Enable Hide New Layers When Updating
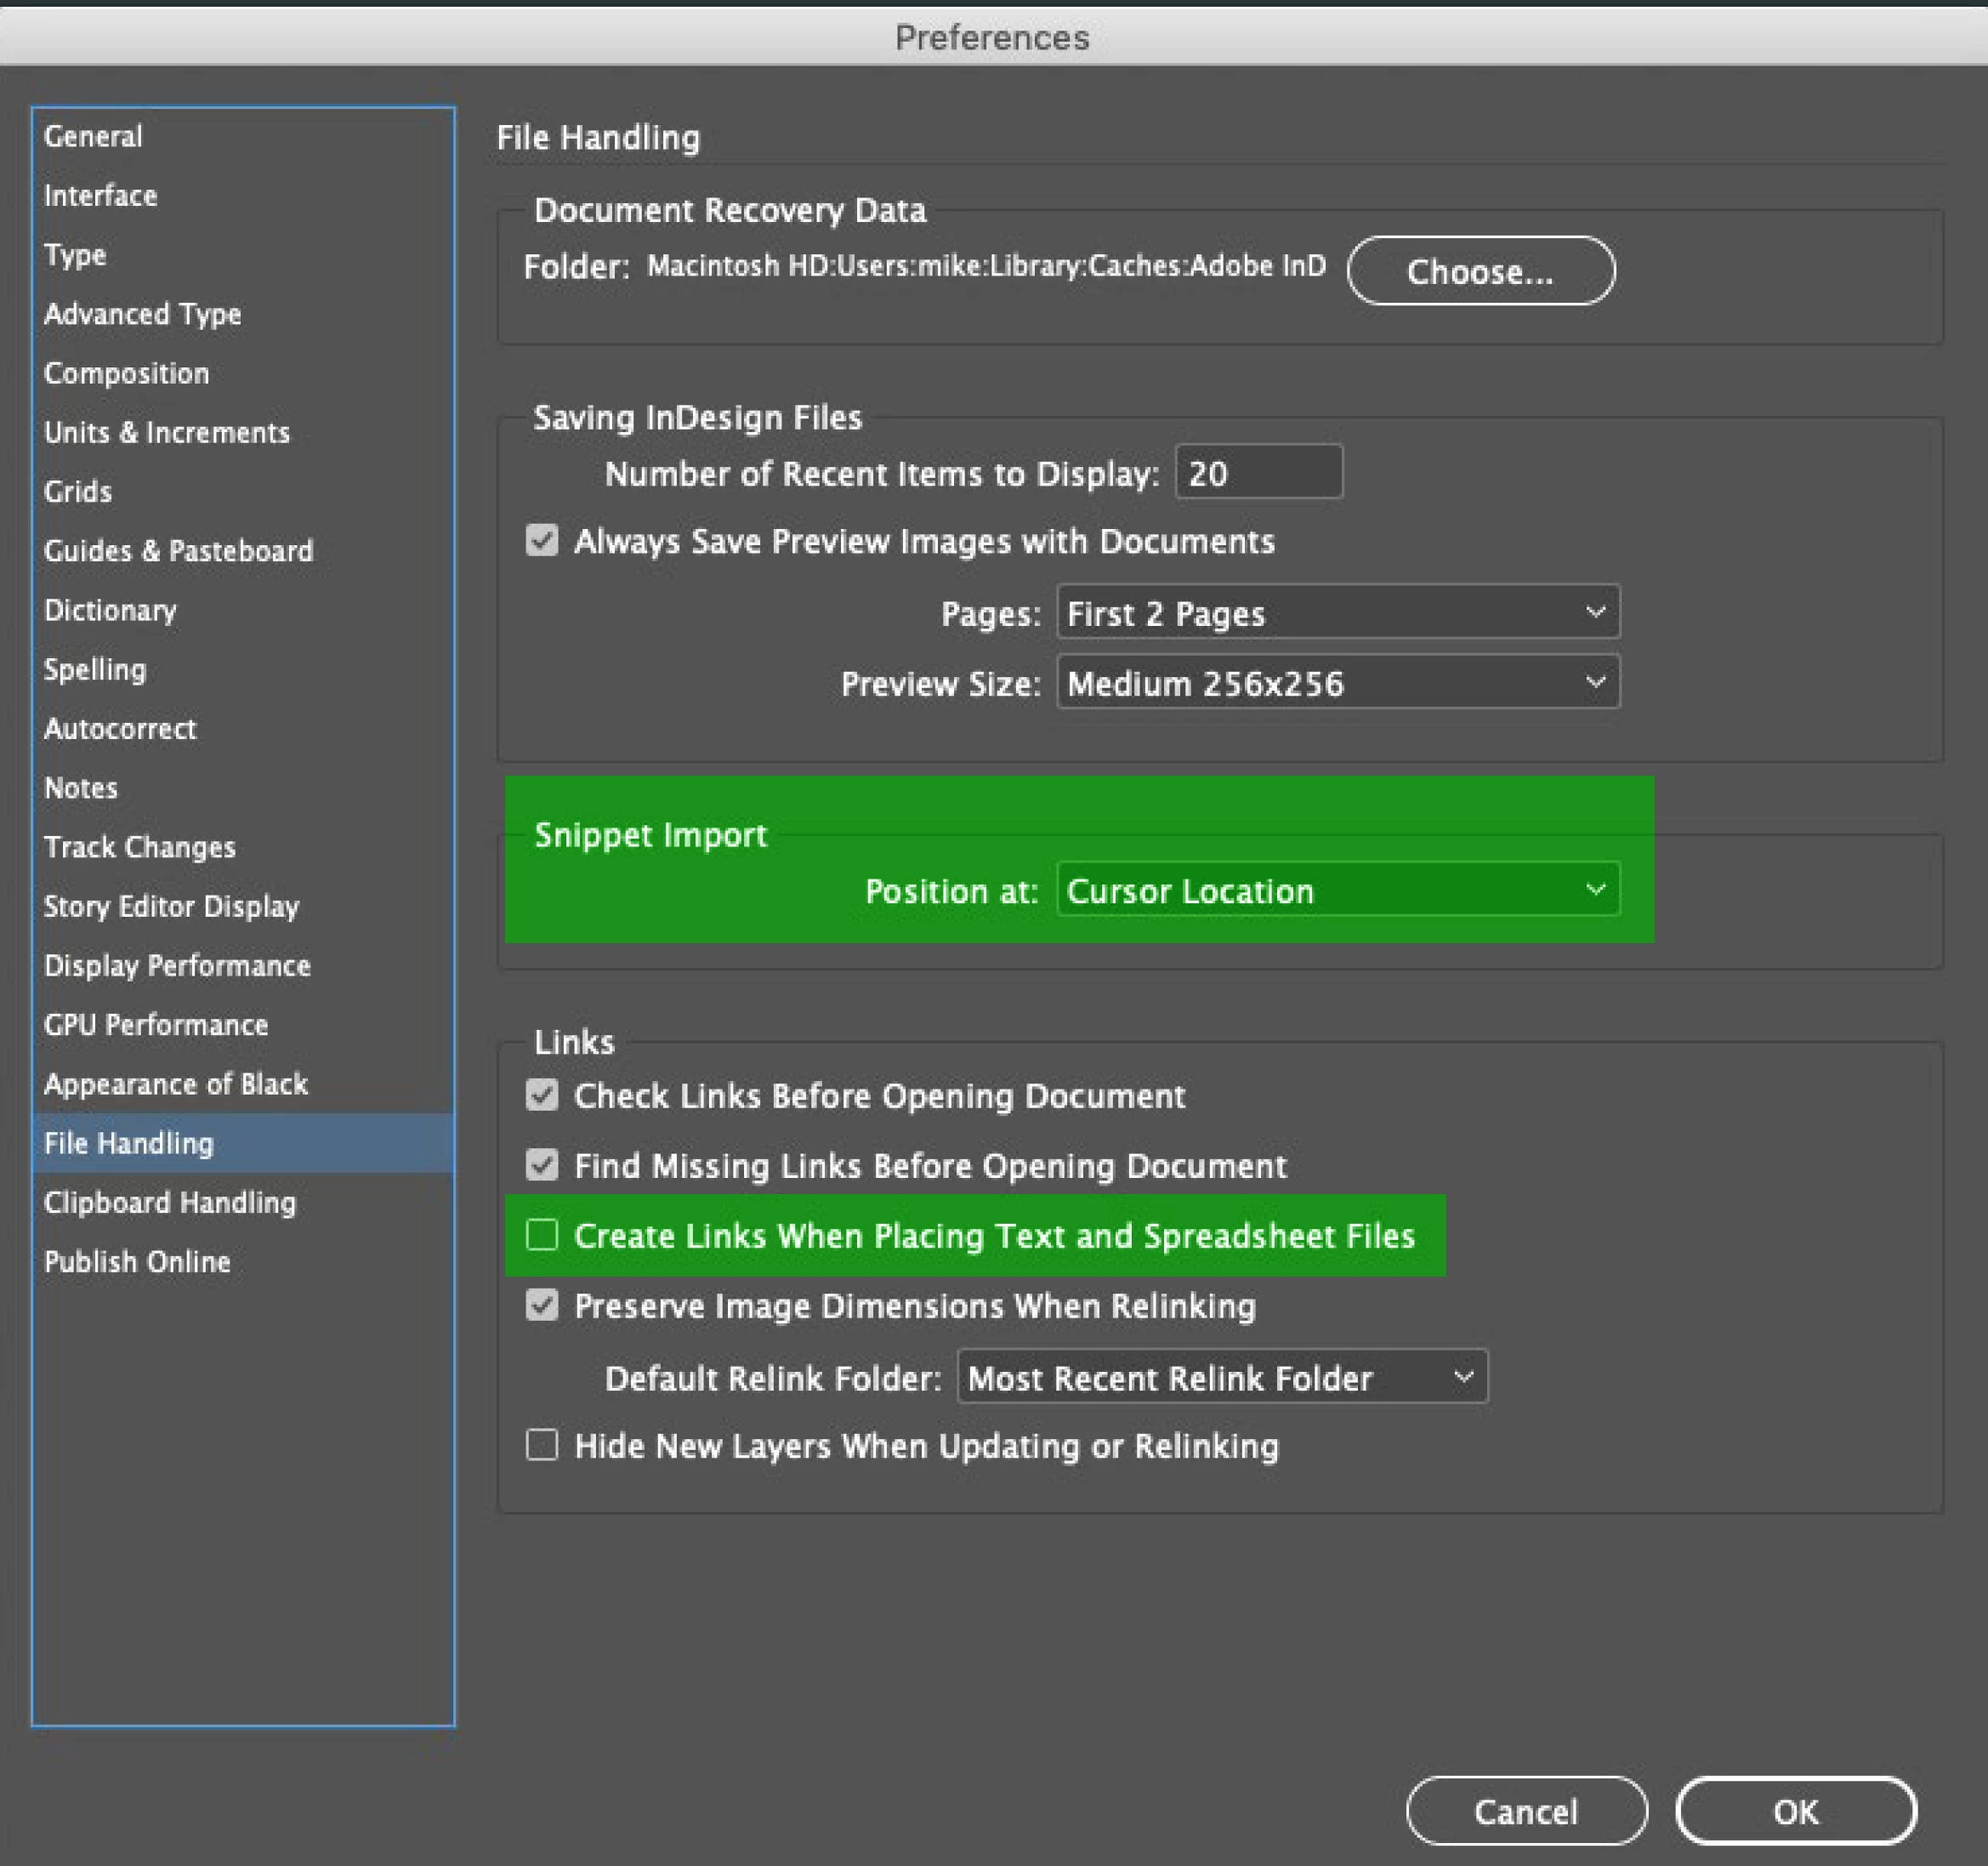 [x=541, y=1445]
